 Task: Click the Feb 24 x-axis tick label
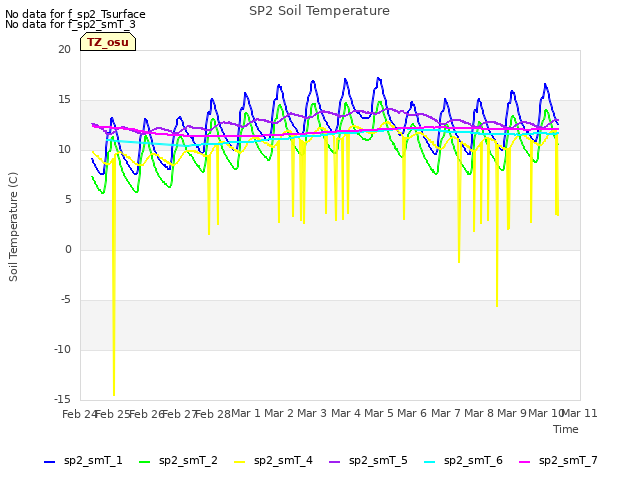click(79, 414)
